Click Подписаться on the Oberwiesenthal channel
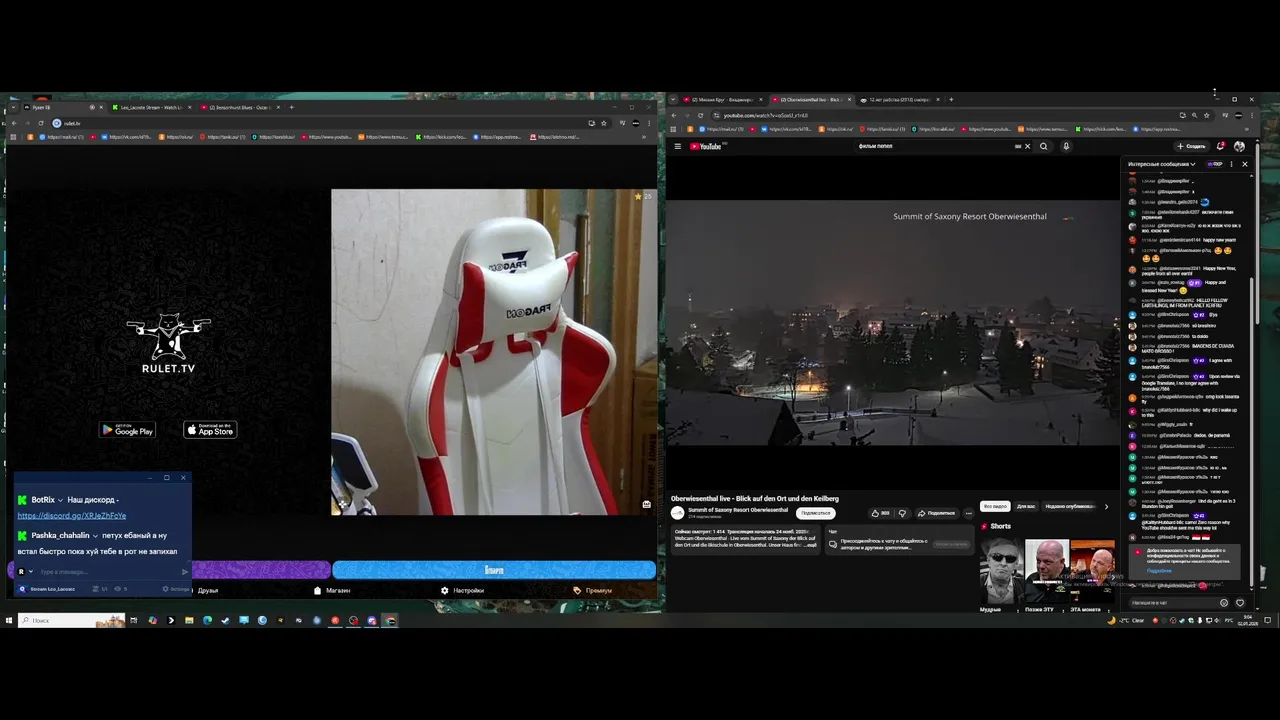This screenshot has width=1280, height=720. tap(816, 513)
